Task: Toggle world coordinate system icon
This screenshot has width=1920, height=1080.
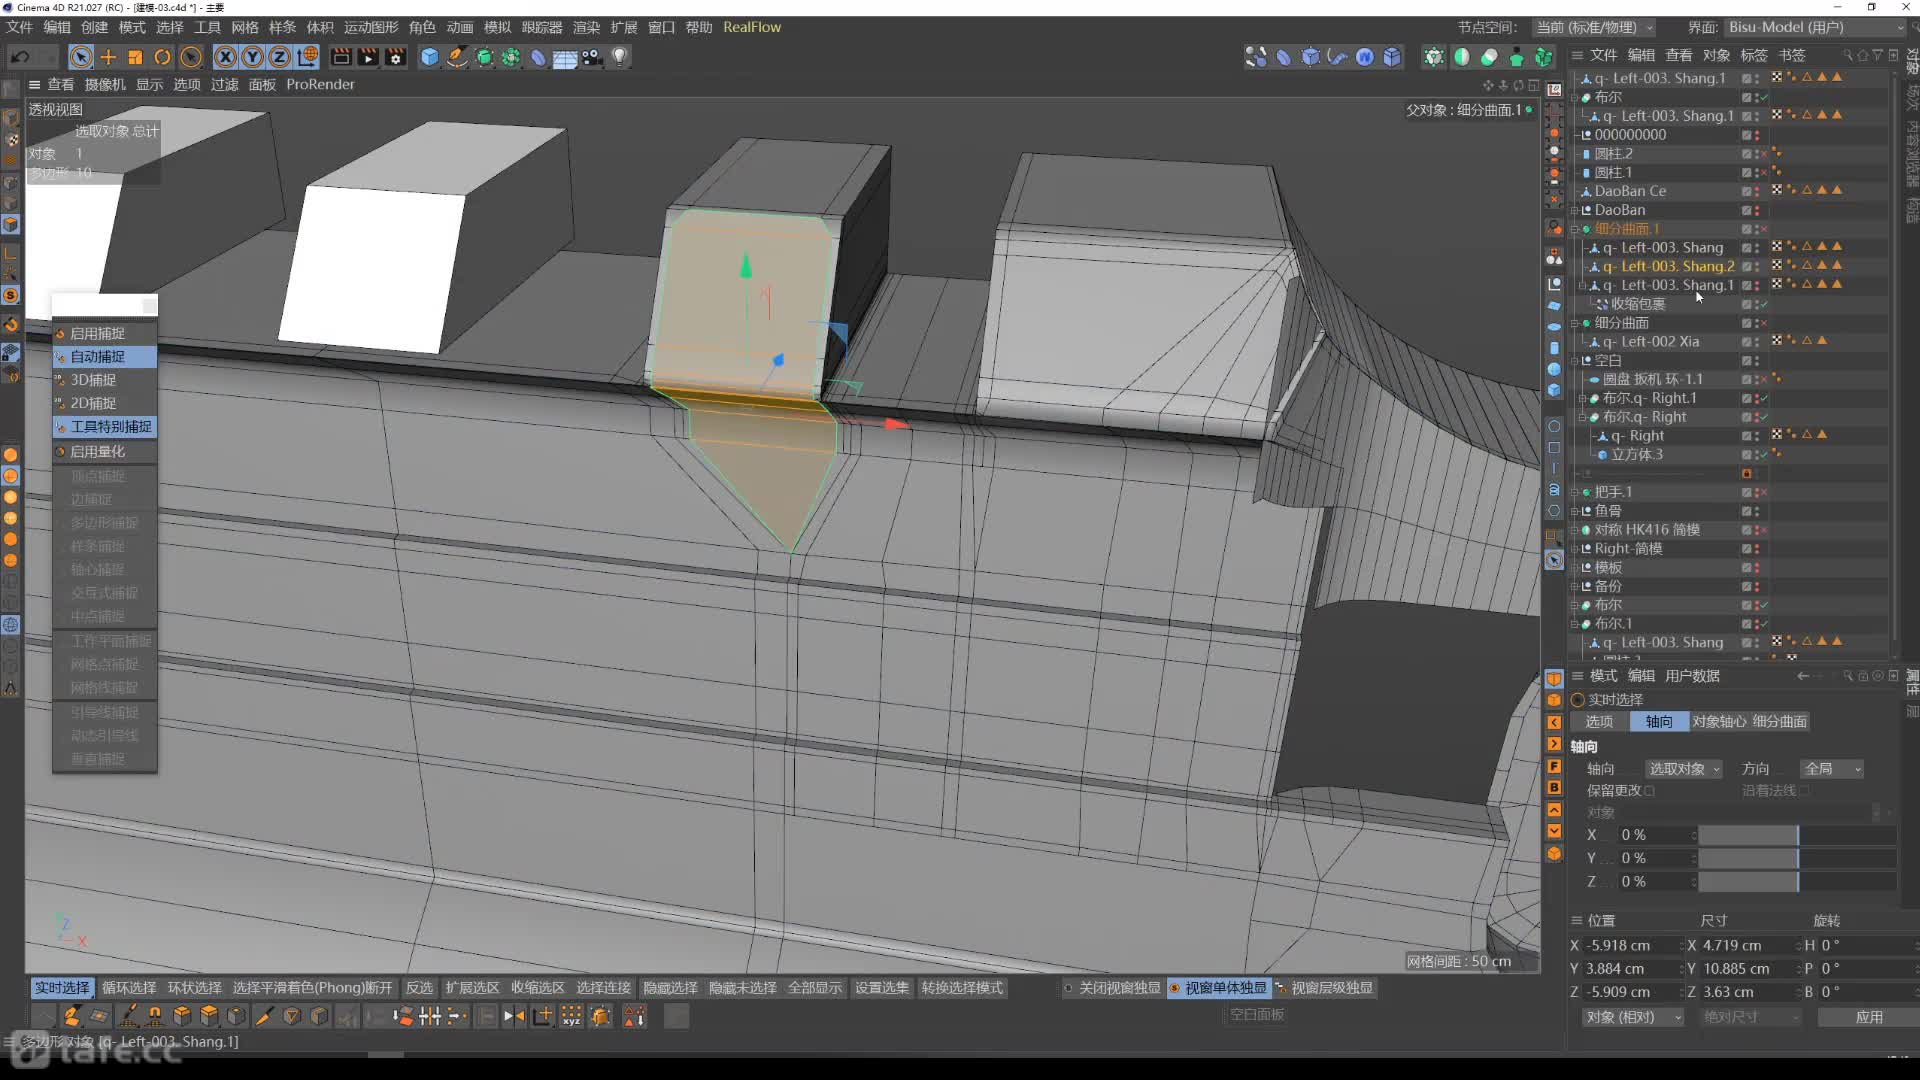Action: pos(308,57)
